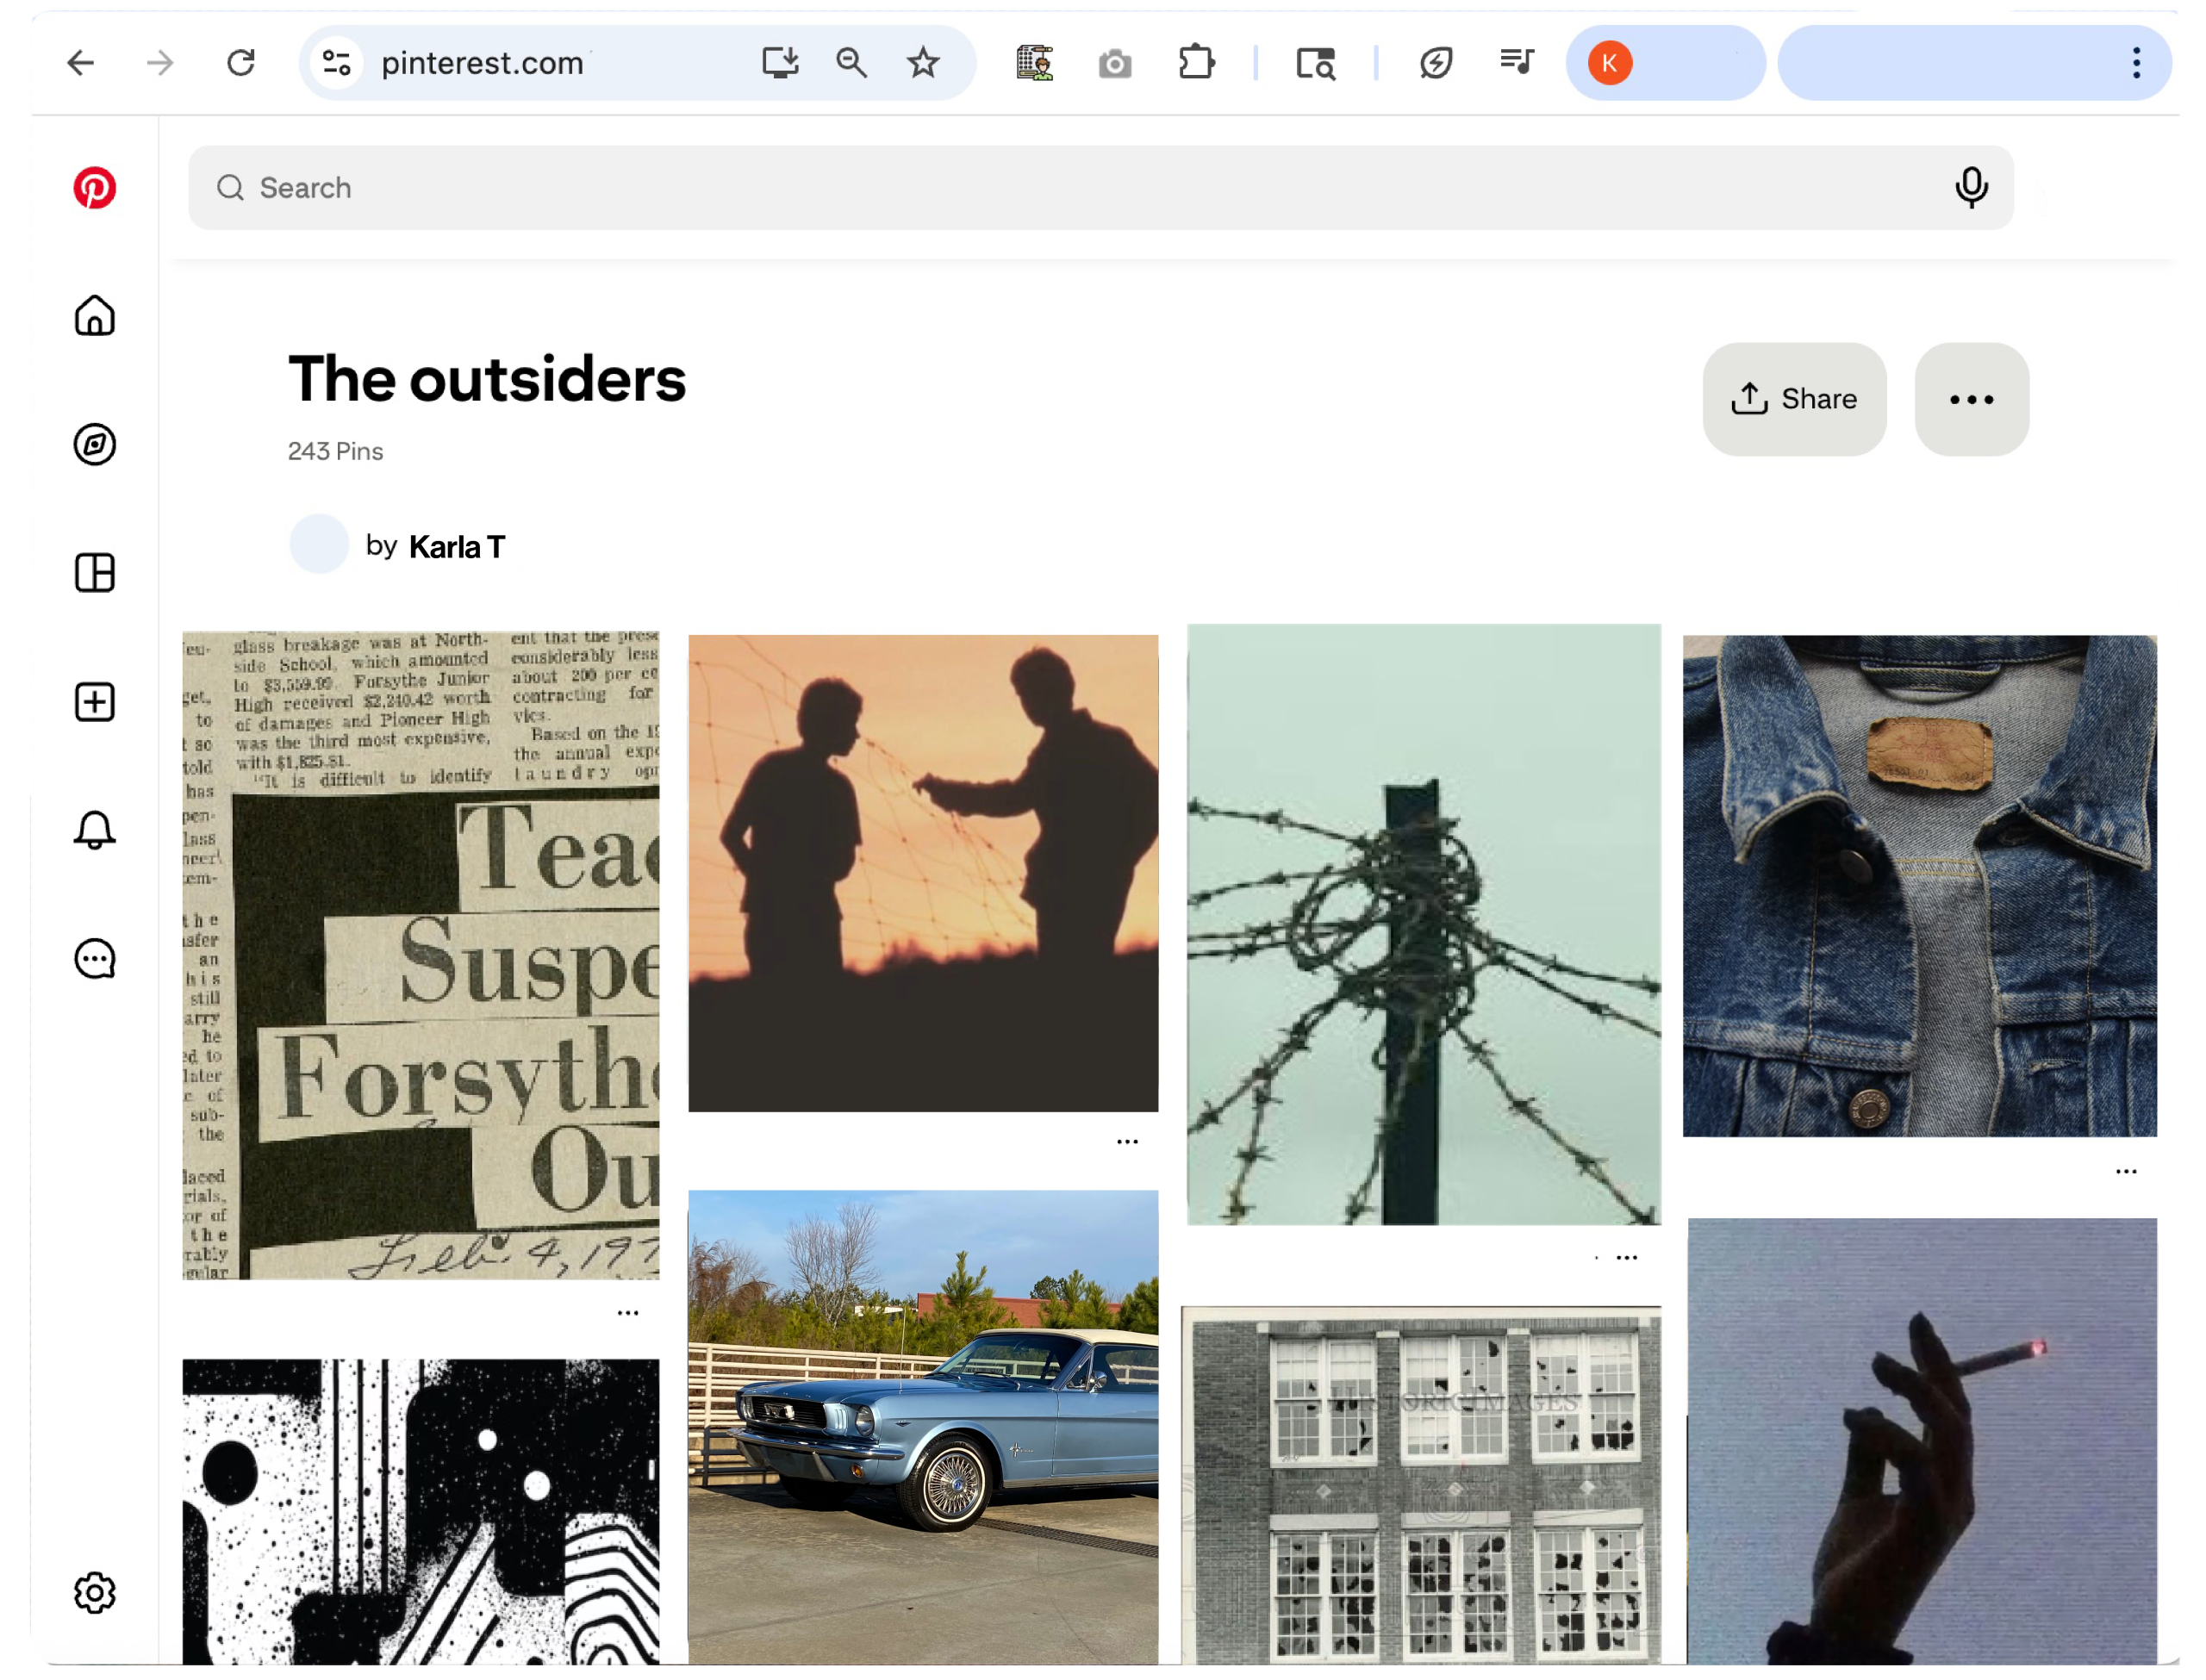Open the Settings gear icon
Viewport: 2206px width, 1680px height.
coord(95,1593)
